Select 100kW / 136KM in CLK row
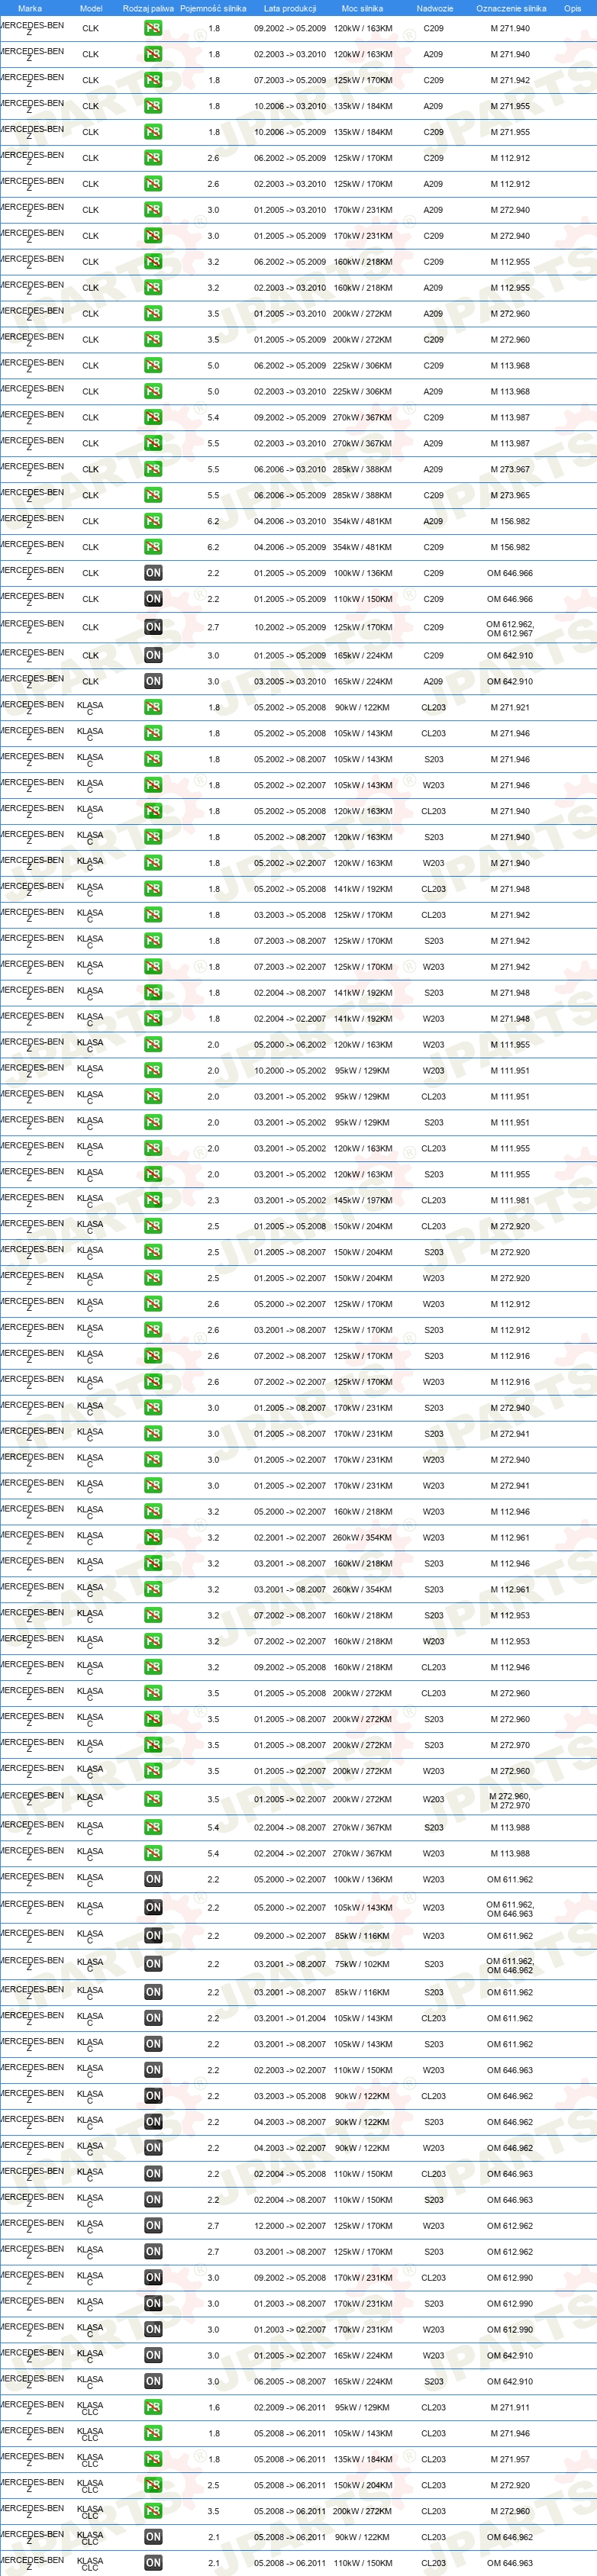The width and height of the screenshot is (597, 2576). (x=363, y=573)
